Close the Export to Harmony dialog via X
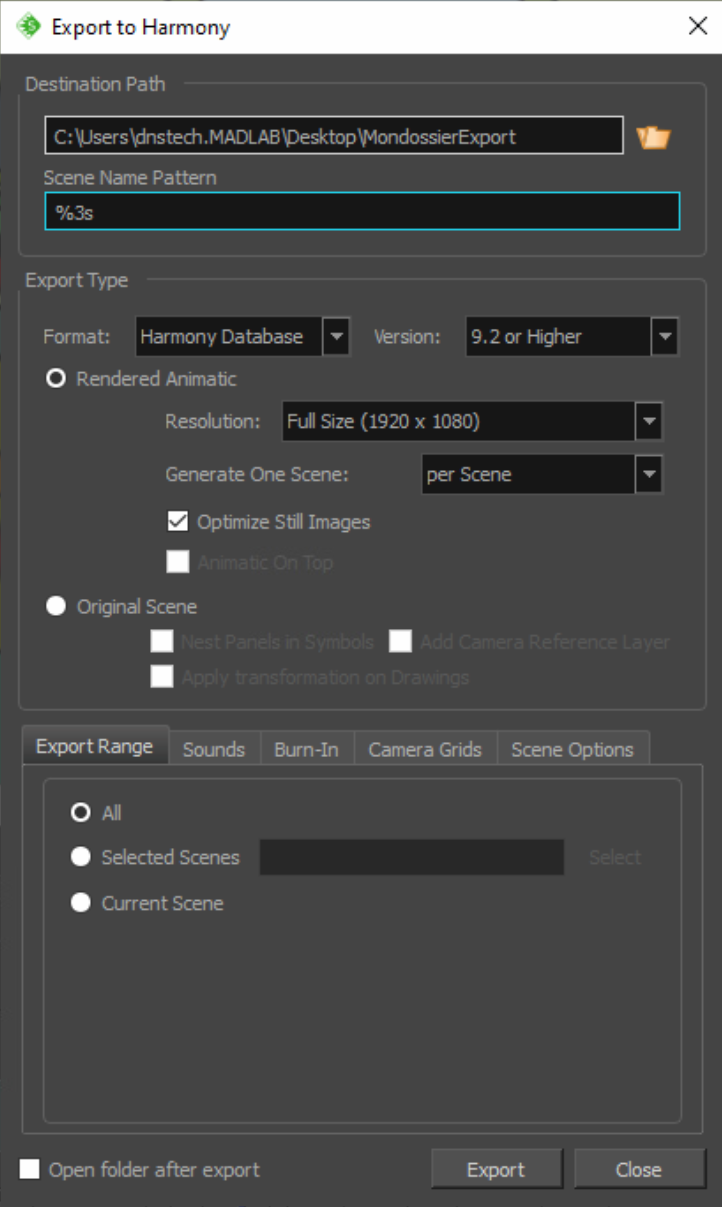722x1207 pixels. pyautogui.click(x=698, y=26)
